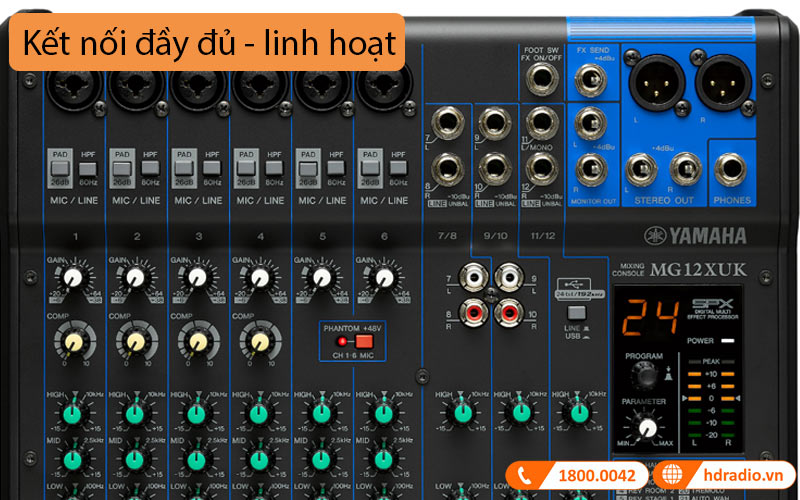Image resolution: width=800 pixels, height=500 pixels.
Task: Click the FX SEND output jack
Action: pos(591,80)
